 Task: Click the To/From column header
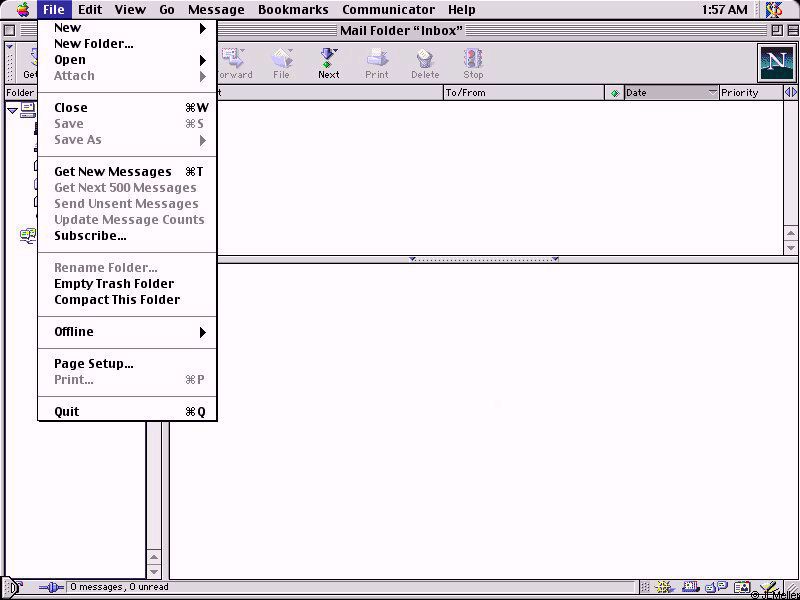[523, 93]
